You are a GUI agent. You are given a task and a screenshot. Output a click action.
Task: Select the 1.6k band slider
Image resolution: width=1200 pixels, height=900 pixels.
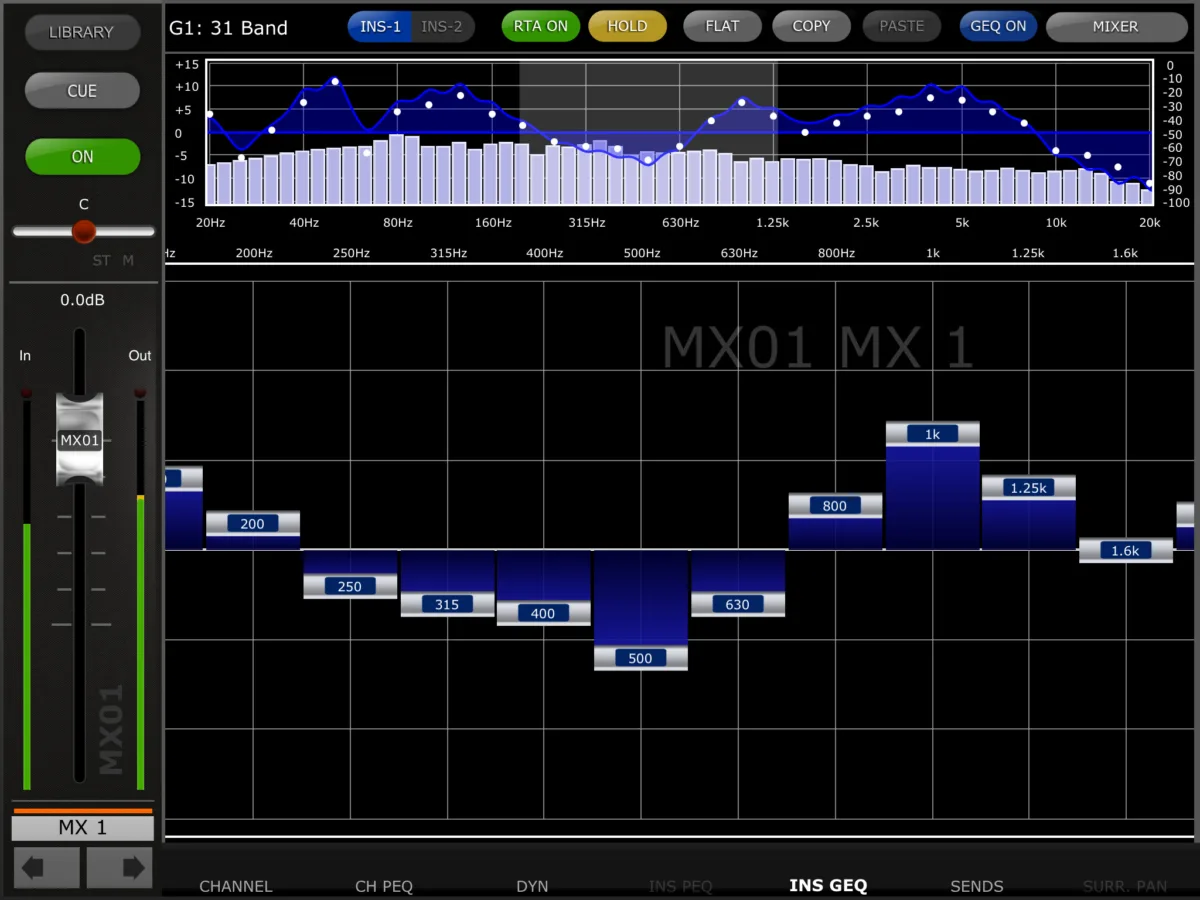click(x=1125, y=550)
